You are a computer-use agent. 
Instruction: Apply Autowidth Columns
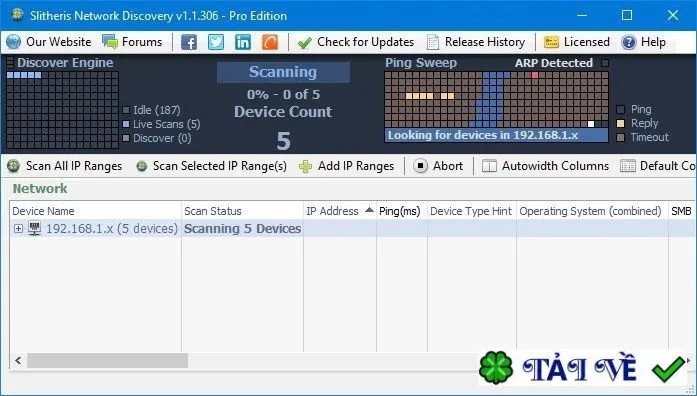tap(545, 166)
